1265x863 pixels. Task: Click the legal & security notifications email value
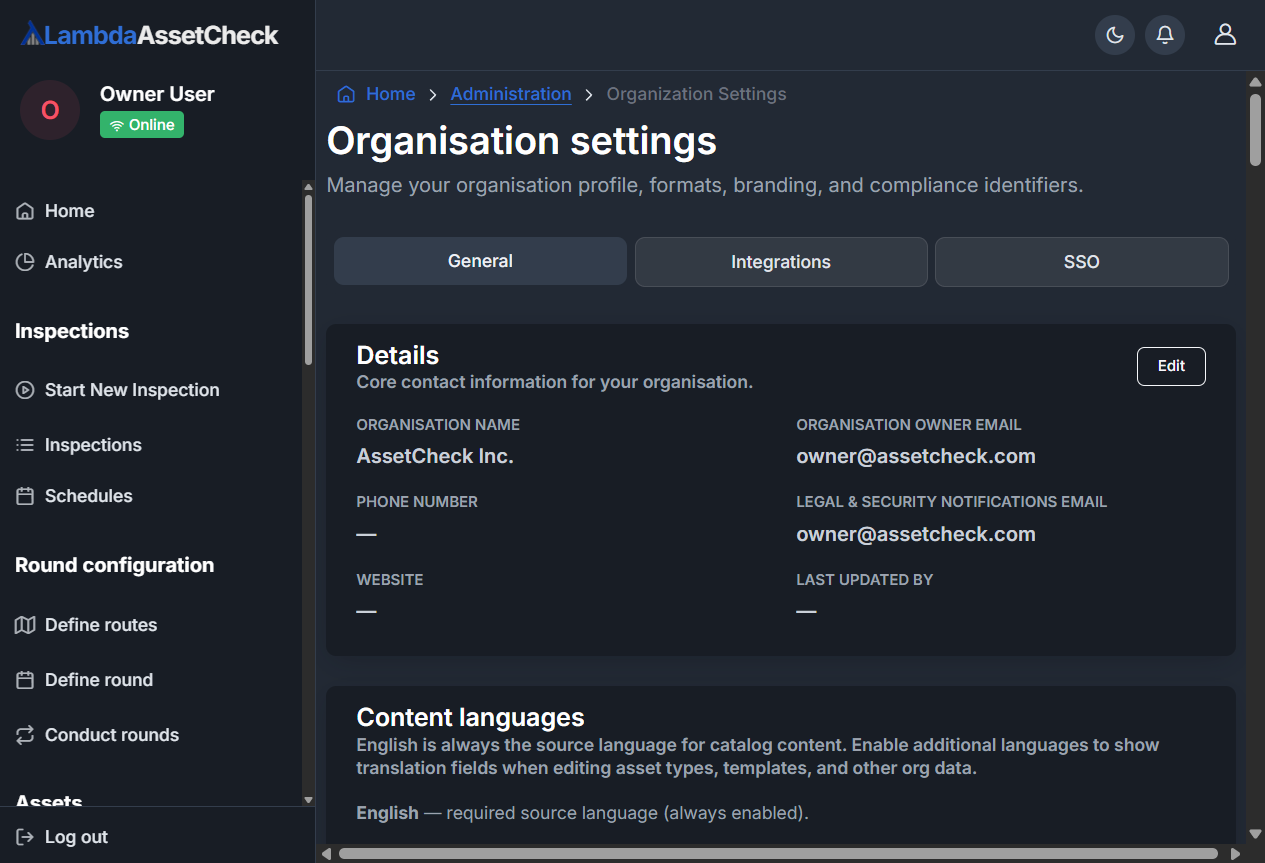coord(916,534)
